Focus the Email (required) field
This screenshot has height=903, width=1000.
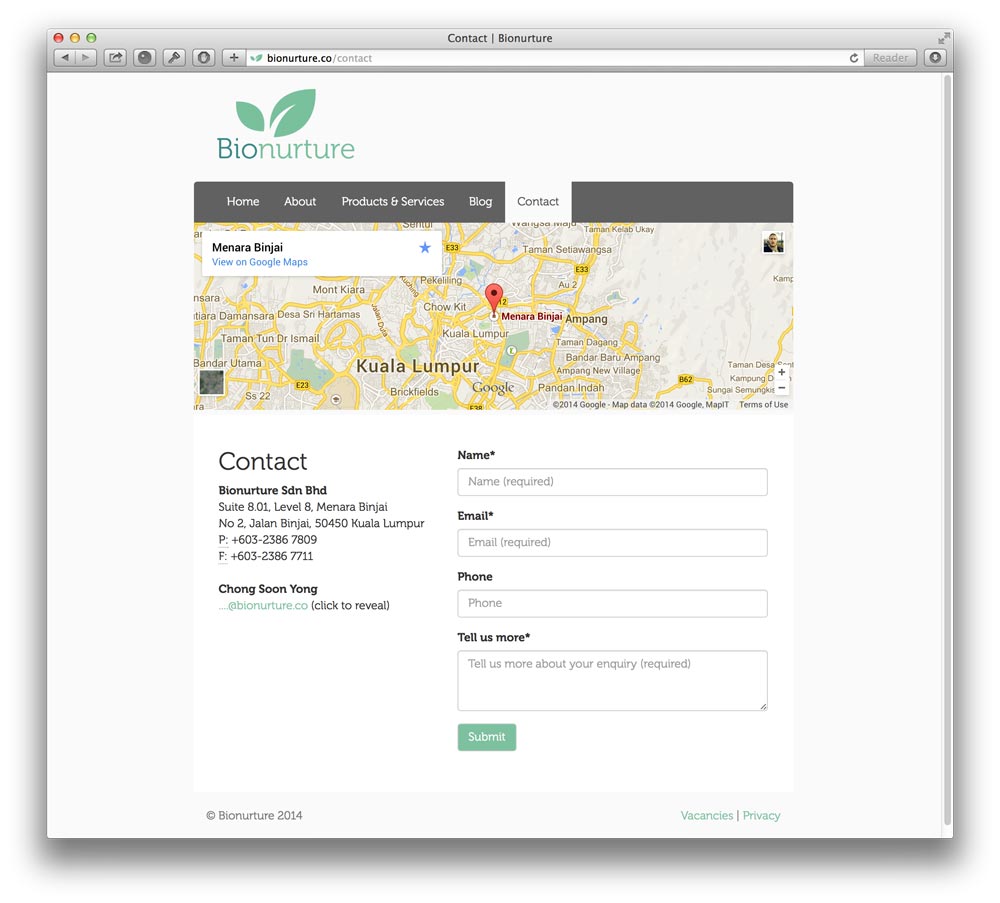612,543
